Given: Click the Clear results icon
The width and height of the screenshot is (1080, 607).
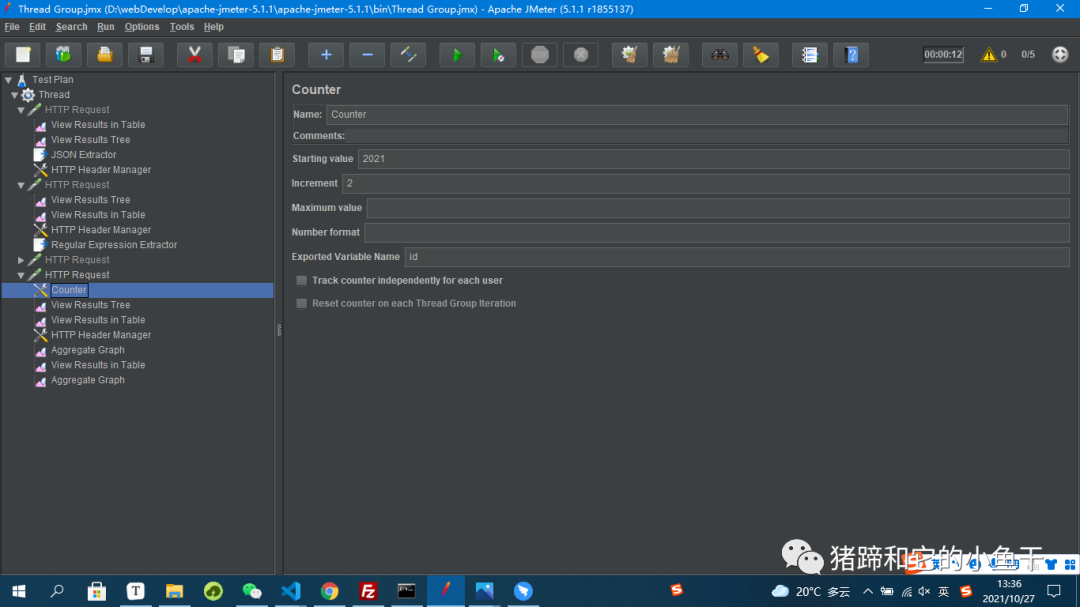Looking at the screenshot, I should (x=630, y=54).
